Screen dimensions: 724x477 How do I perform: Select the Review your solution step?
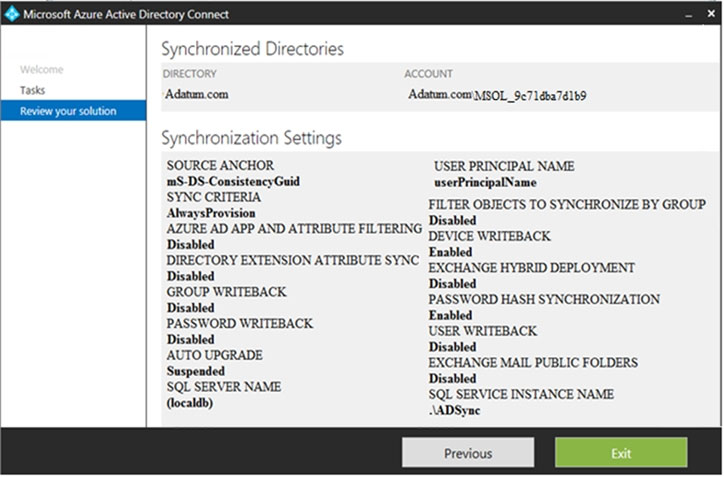[x=68, y=111]
